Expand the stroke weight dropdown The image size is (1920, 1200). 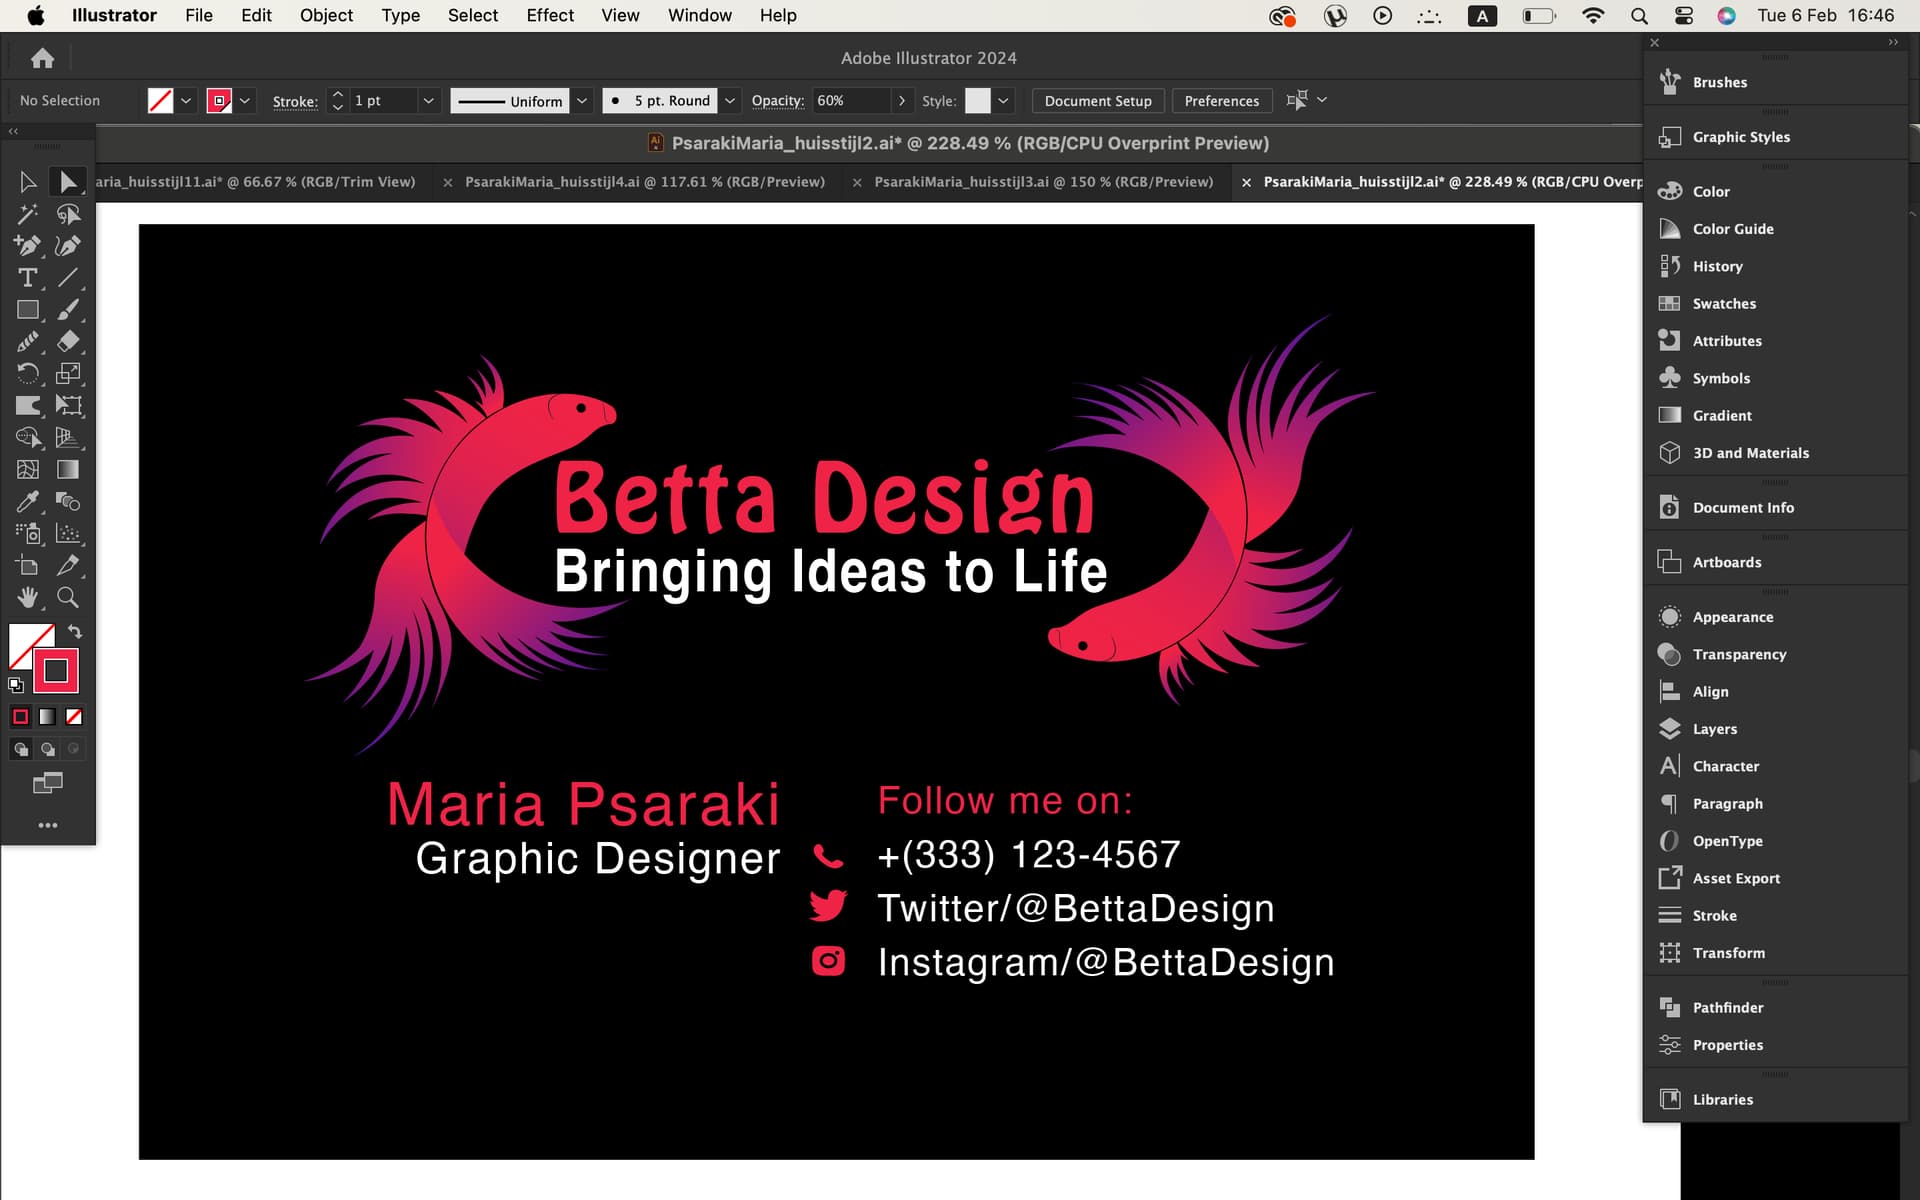428,101
